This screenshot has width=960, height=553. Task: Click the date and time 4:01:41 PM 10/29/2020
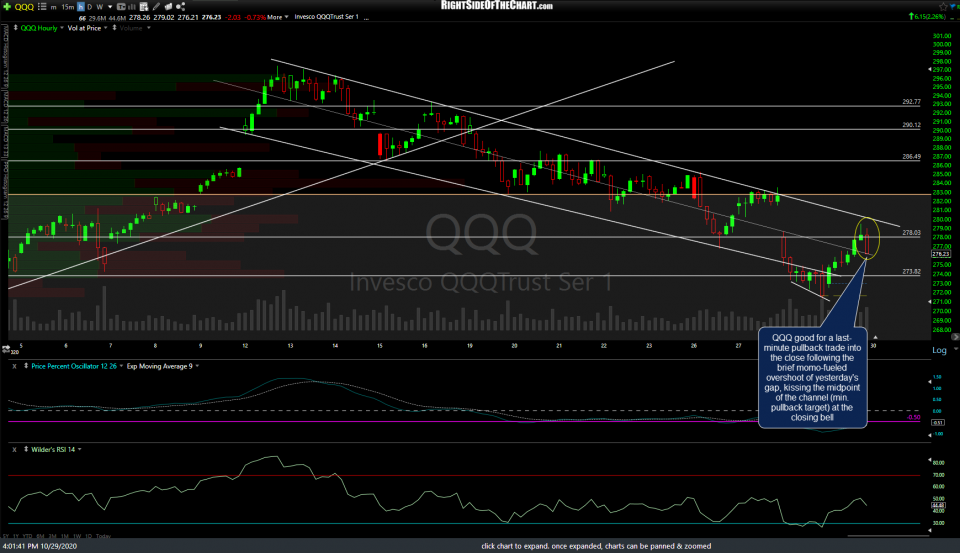click(x=40, y=546)
